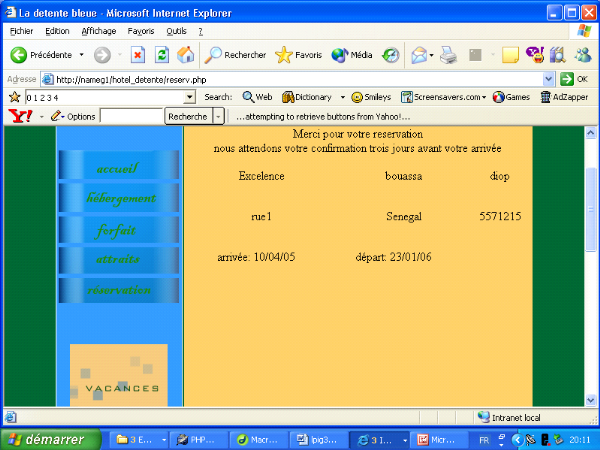This screenshot has height=450, width=600.
Task: Open the ? help menu
Action: 201,31
